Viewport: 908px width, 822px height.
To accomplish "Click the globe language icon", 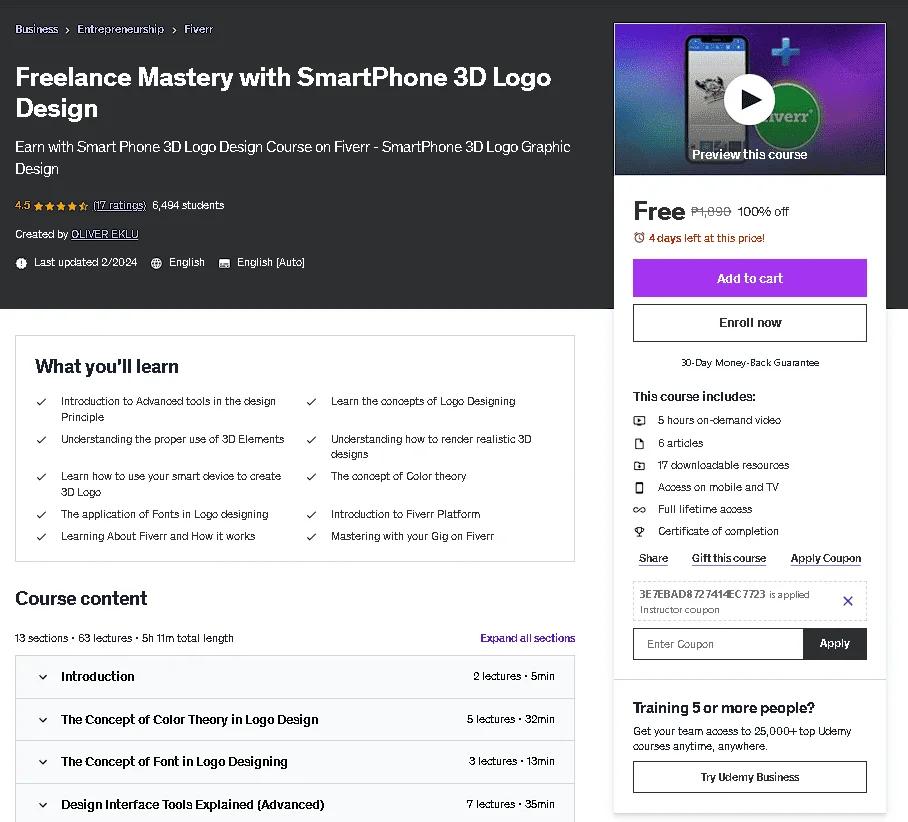I will point(156,263).
